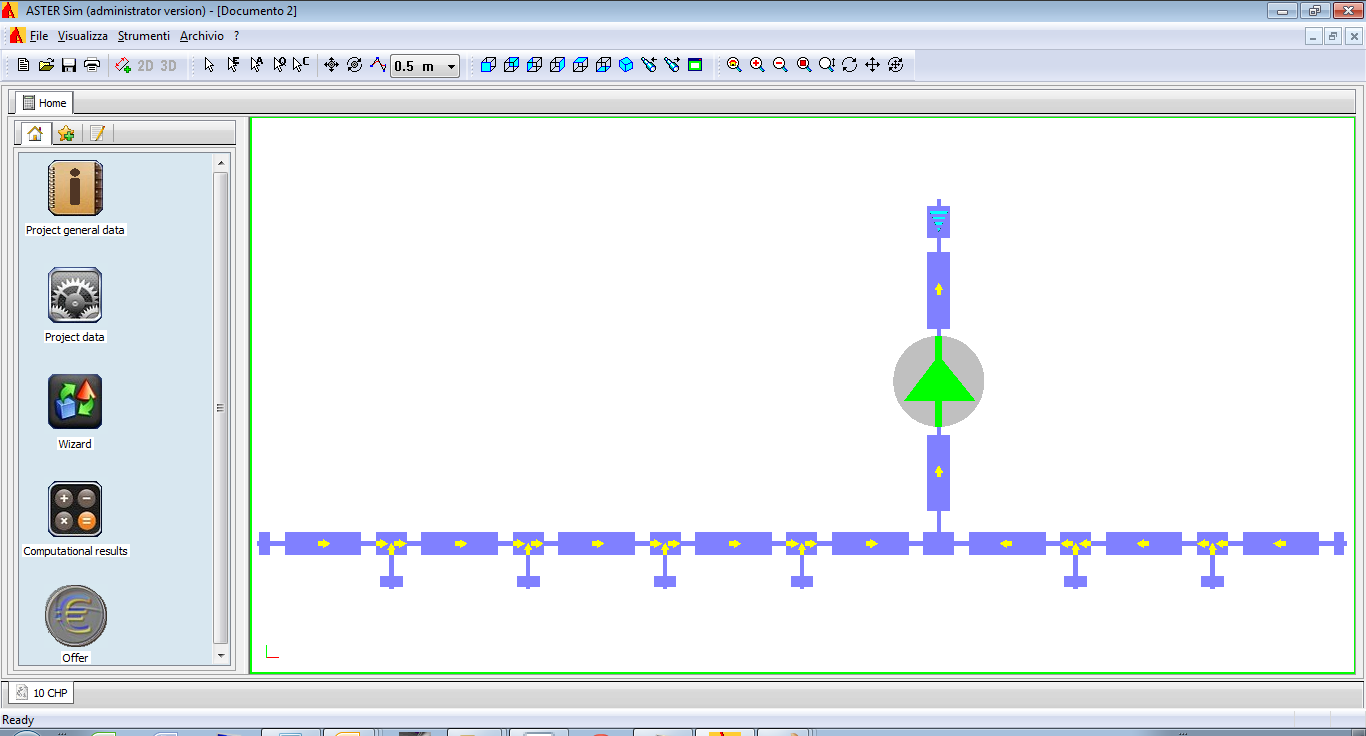The width and height of the screenshot is (1366, 736).
Task: Click the blue tank symbol atop the riser
Action: (938, 221)
